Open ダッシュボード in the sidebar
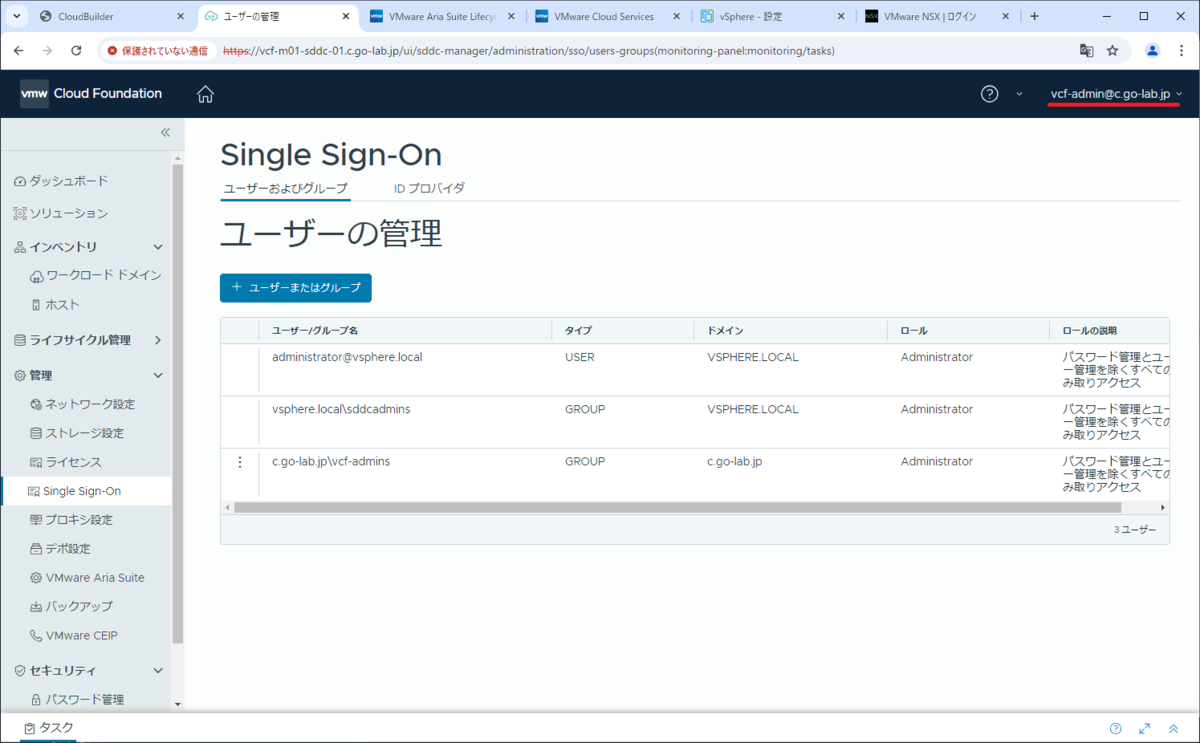Viewport: 1200px width, 743px height. click(61, 181)
